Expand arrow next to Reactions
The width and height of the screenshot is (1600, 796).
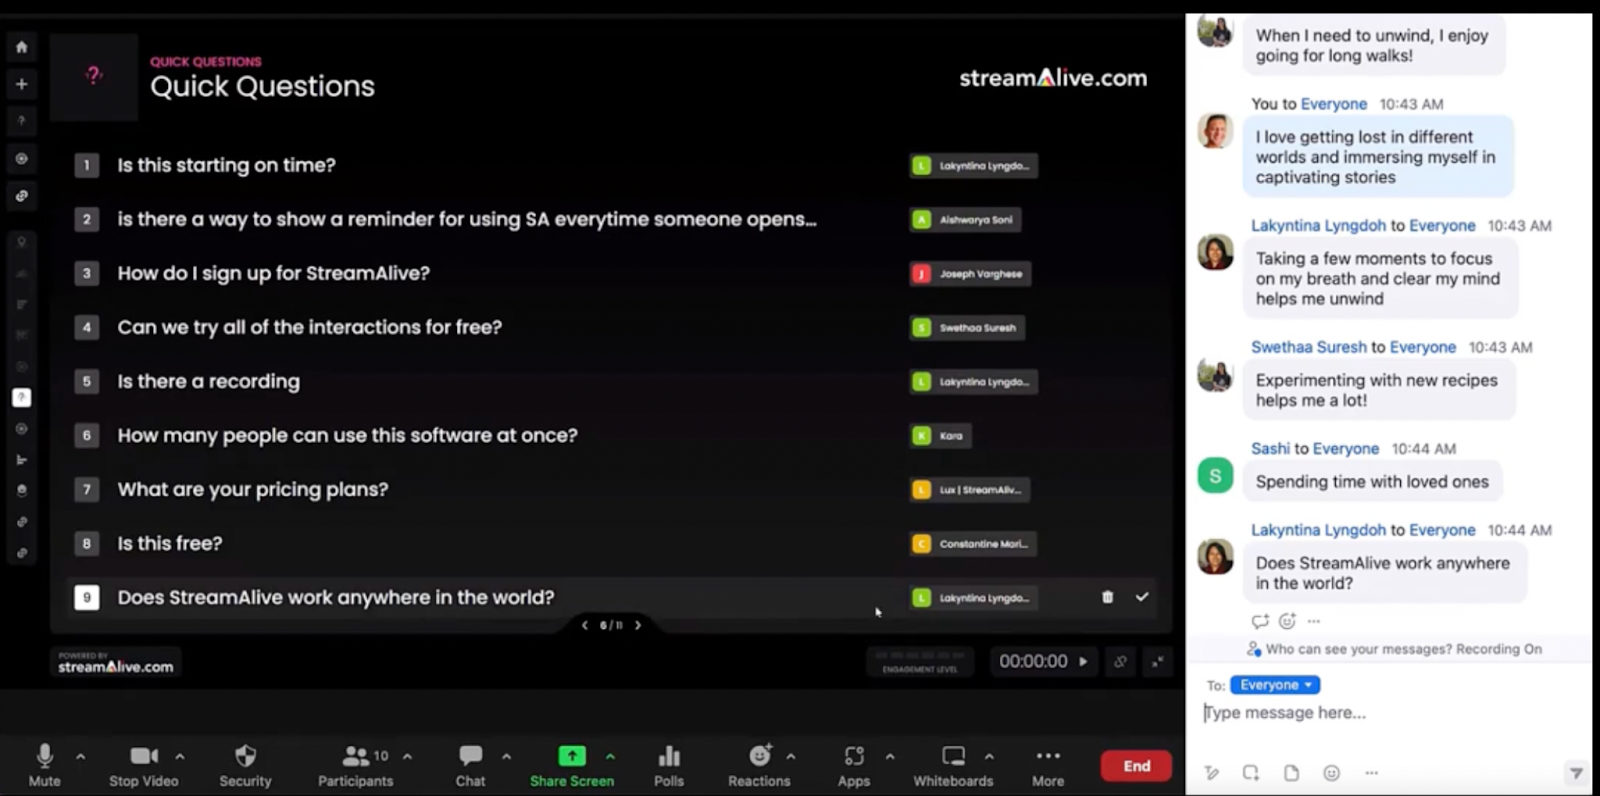[x=791, y=756]
